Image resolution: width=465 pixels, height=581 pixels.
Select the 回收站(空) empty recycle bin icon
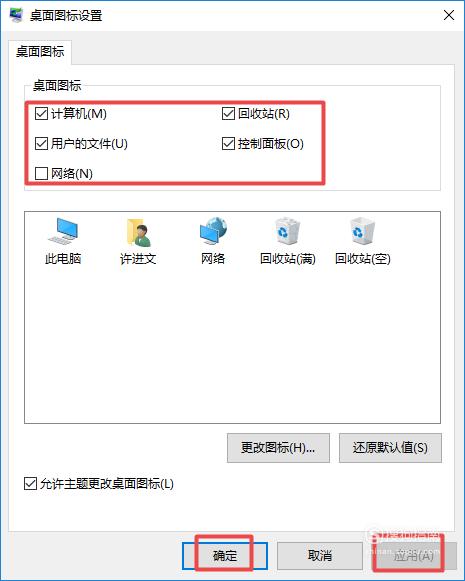pyautogui.click(x=362, y=241)
